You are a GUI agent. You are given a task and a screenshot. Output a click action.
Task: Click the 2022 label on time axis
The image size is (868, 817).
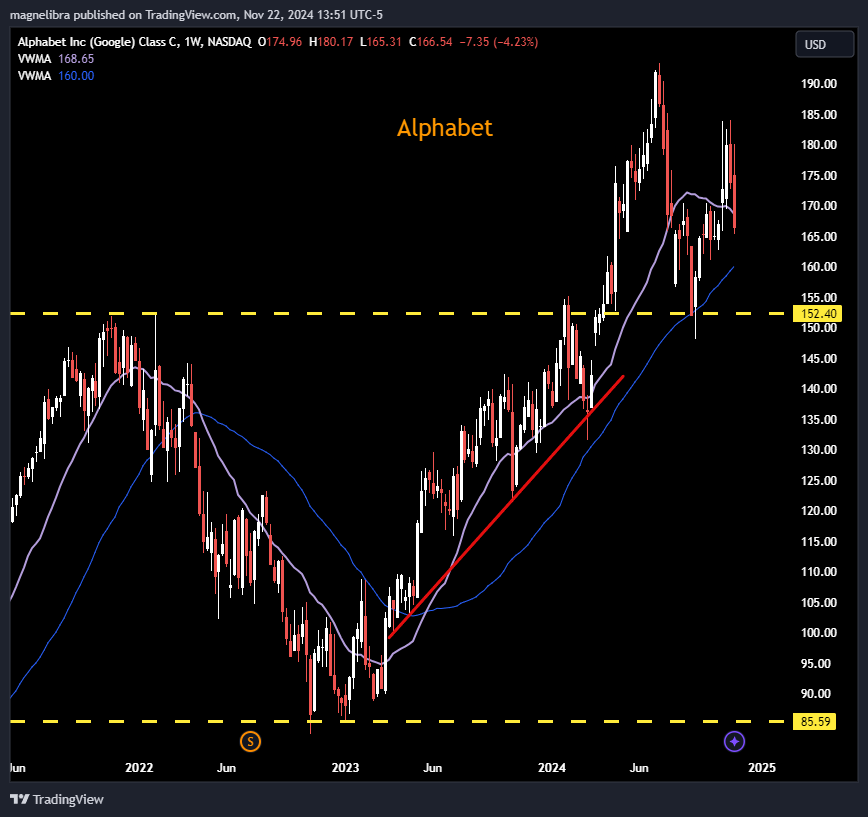pyautogui.click(x=139, y=768)
